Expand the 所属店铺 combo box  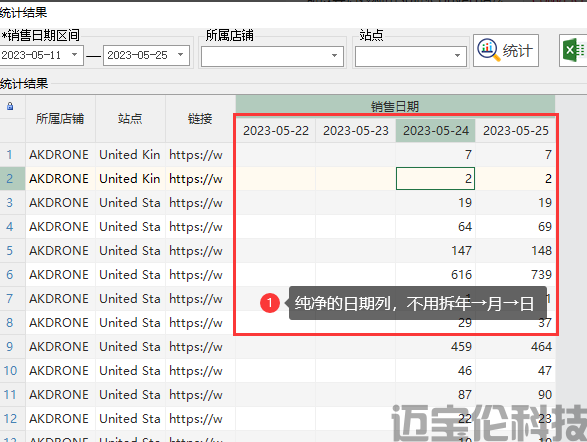[272, 56]
